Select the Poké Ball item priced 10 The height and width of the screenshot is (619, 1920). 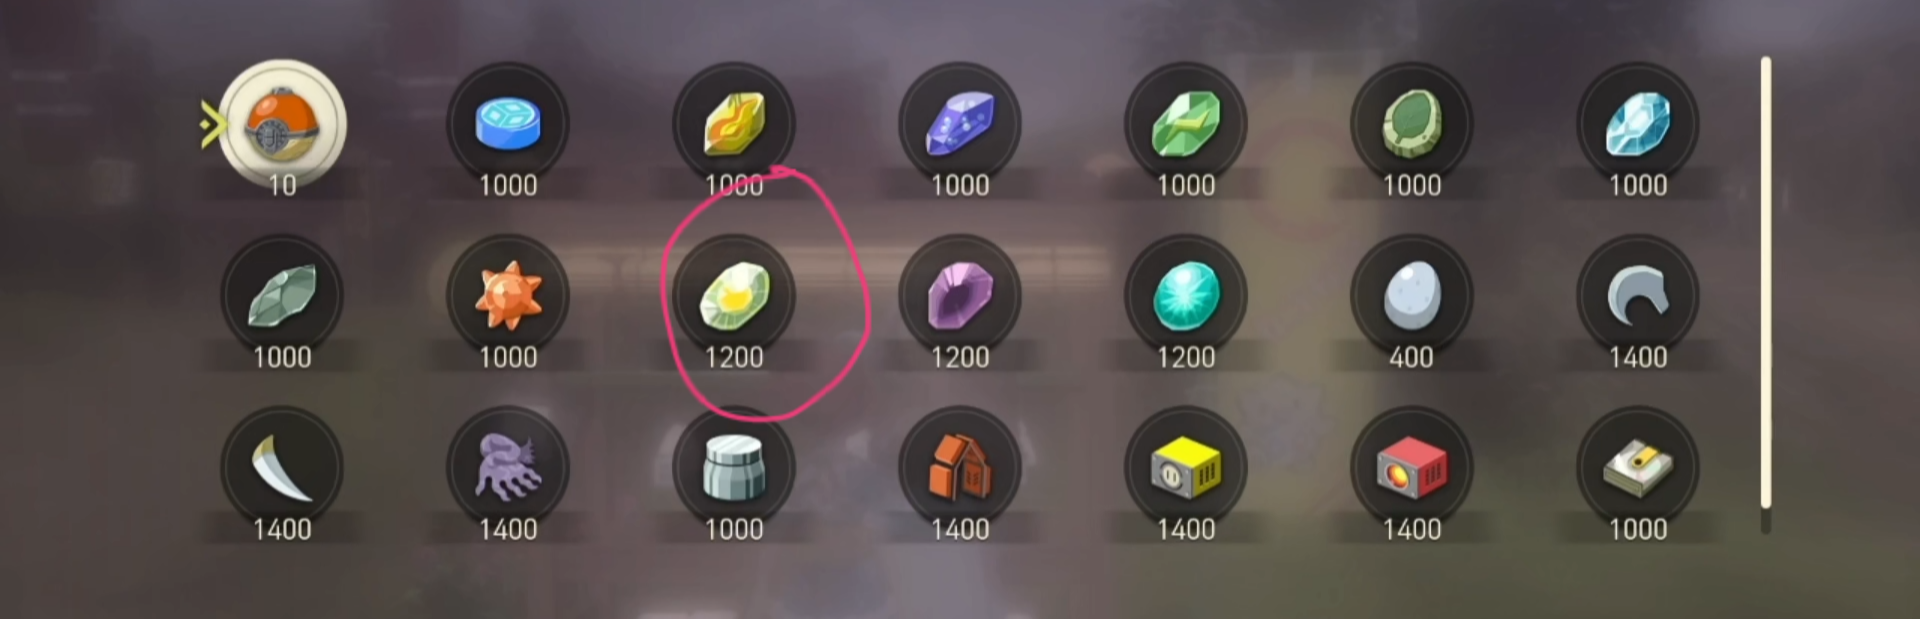coord(282,124)
